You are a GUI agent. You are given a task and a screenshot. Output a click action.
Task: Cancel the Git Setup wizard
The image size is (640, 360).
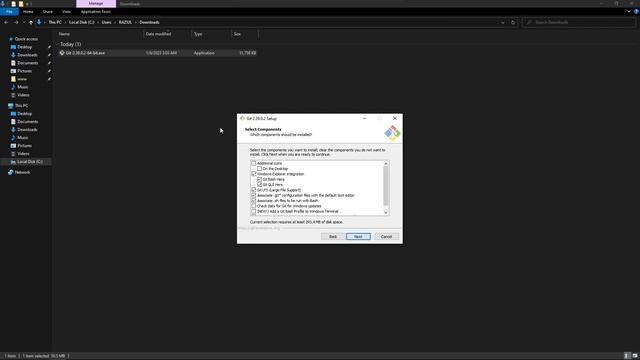[386, 237]
